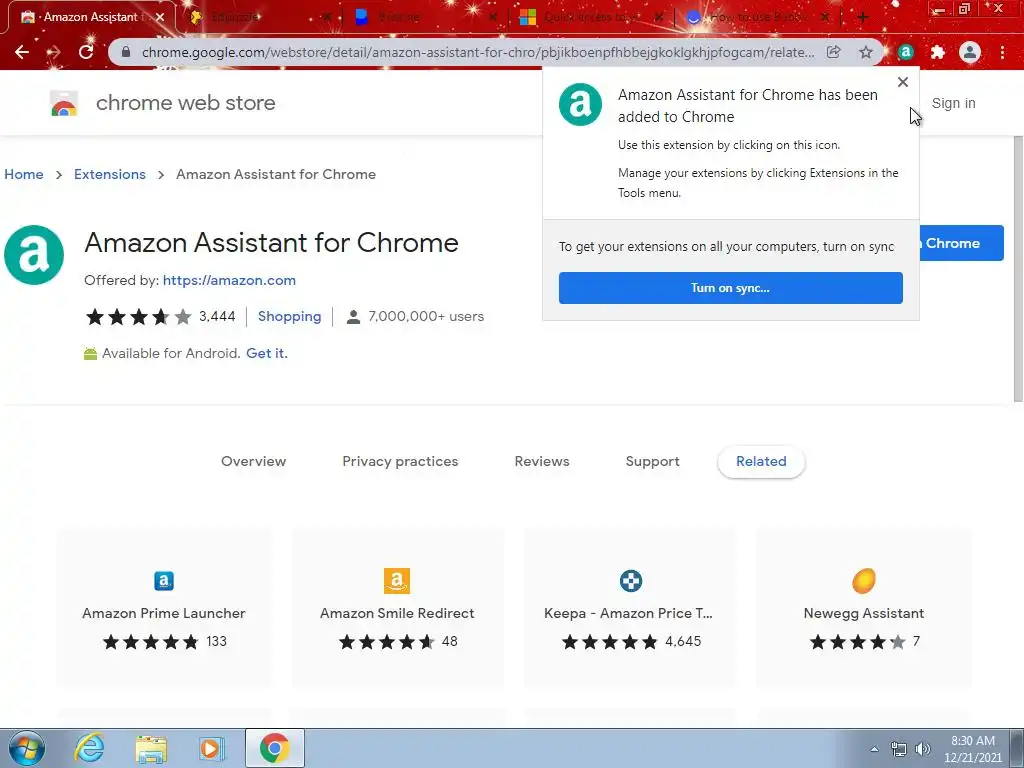Open the Keepa - Amazon Price T... card title
Viewport: 1024px width, 768px height.
click(x=628, y=613)
